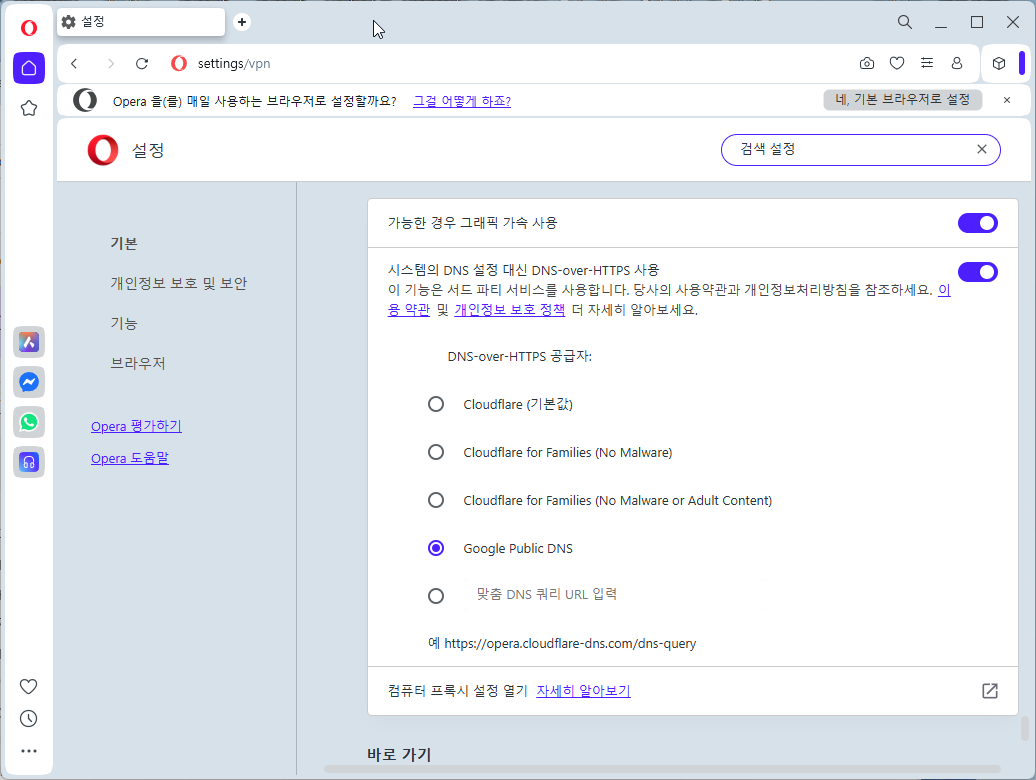The height and width of the screenshot is (780, 1036).
Task: Choose the 맞춤 DNS 쿼리 URL 입력 option
Action: (436, 595)
